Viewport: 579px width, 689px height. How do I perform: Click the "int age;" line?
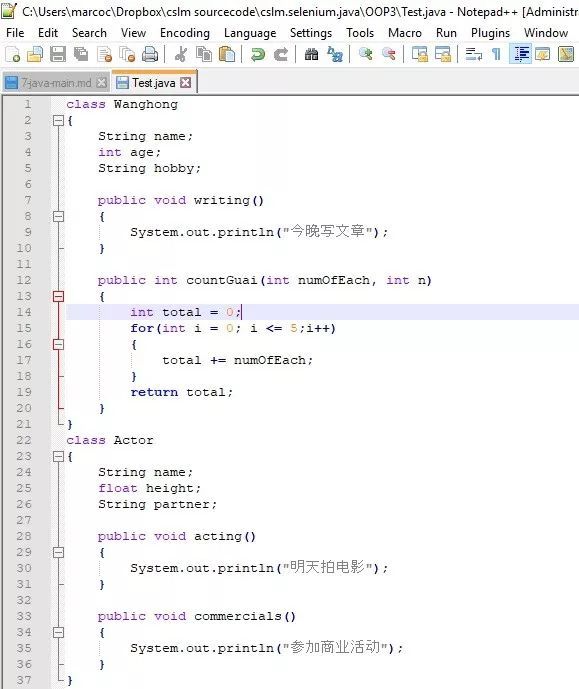(x=130, y=152)
